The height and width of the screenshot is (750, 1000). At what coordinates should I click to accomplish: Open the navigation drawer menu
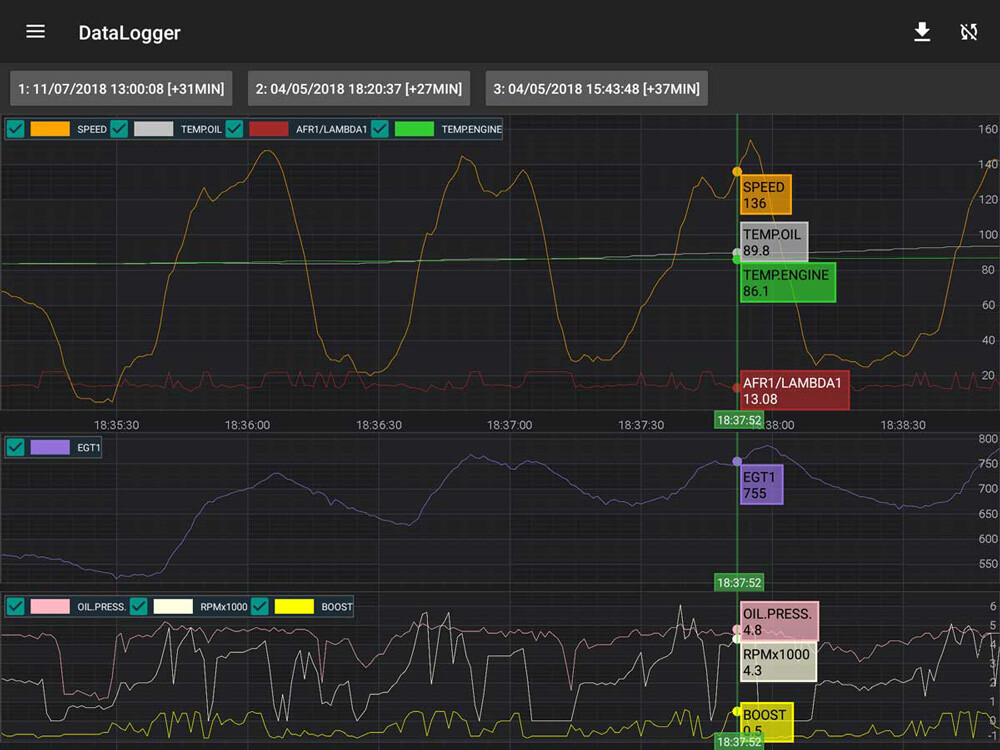coord(35,31)
